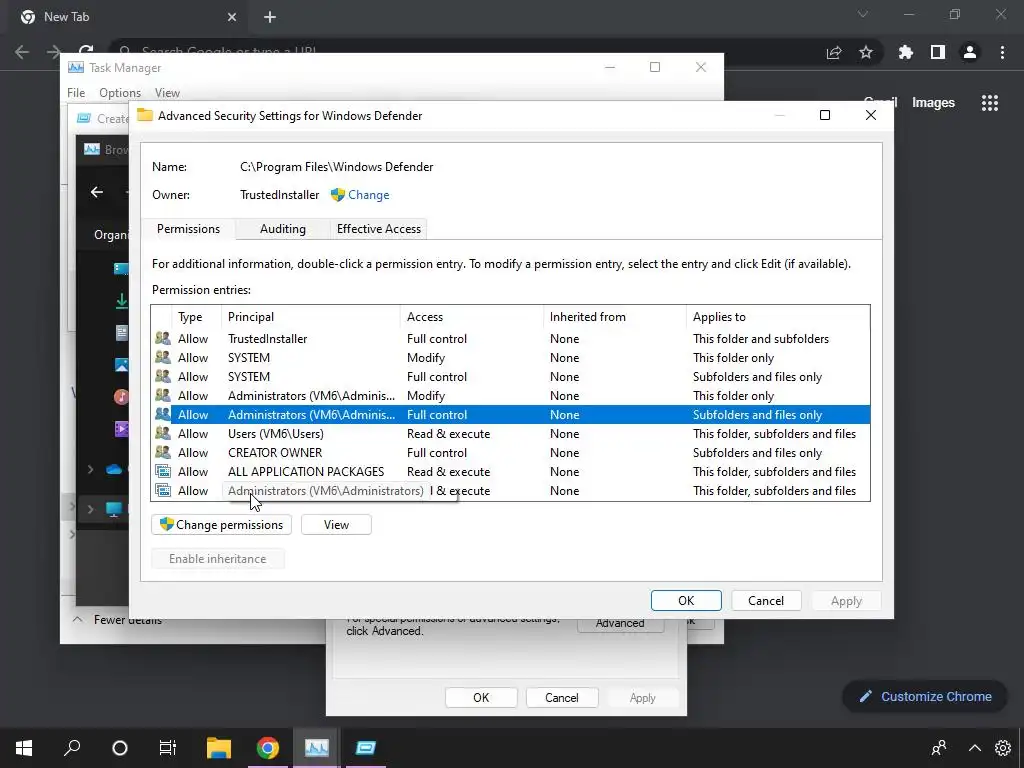Viewport: 1024px width, 768px height.
Task: Expand the OneDrive cloud tree item
Action: [x=90, y=470]
